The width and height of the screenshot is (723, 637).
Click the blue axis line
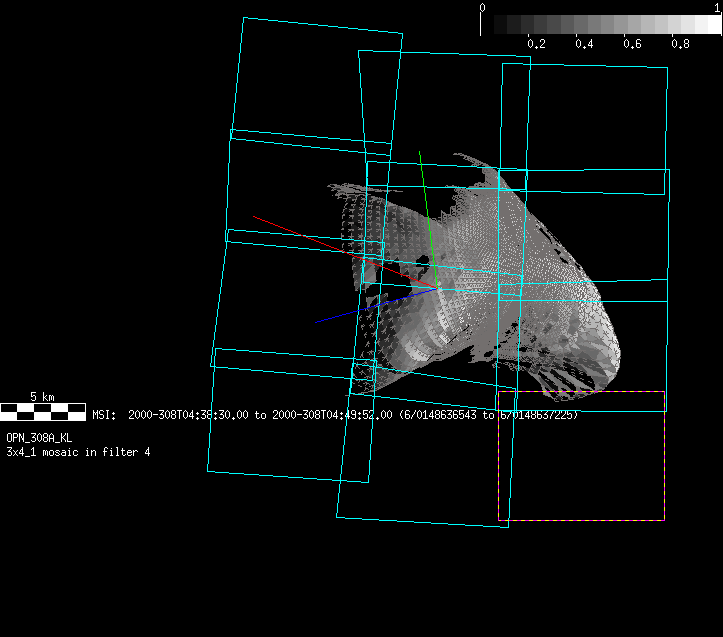360,308
